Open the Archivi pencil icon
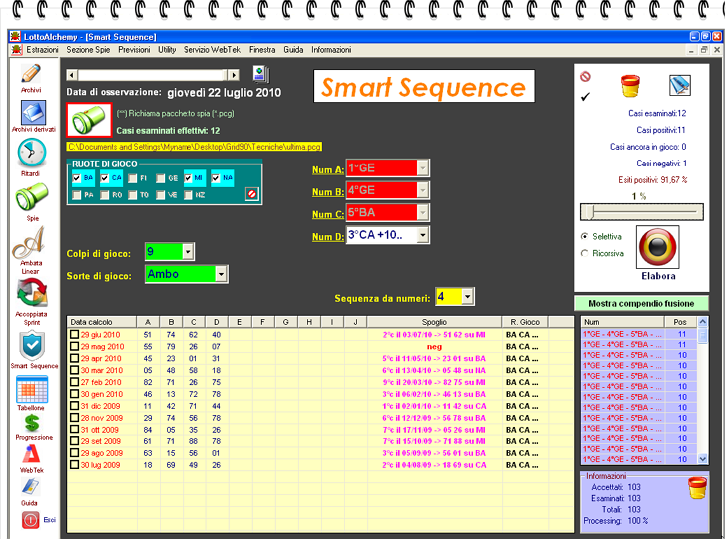 pyautogui.click(x=31, y=74)
